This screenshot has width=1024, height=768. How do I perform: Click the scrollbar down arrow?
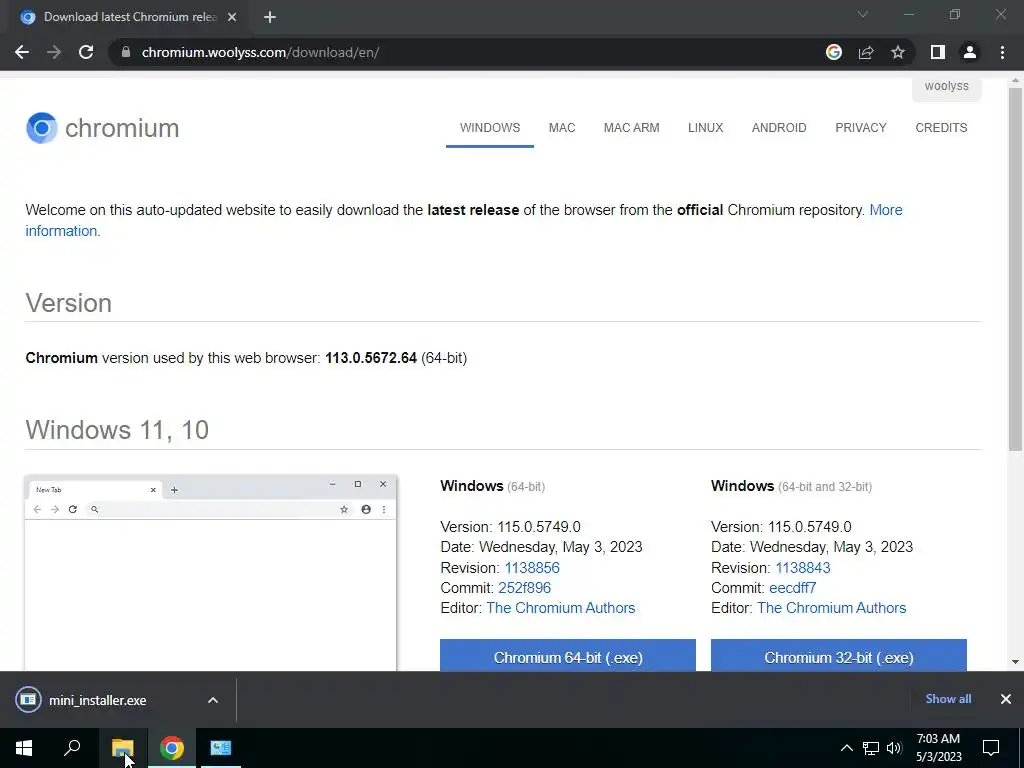(1015, 662)
